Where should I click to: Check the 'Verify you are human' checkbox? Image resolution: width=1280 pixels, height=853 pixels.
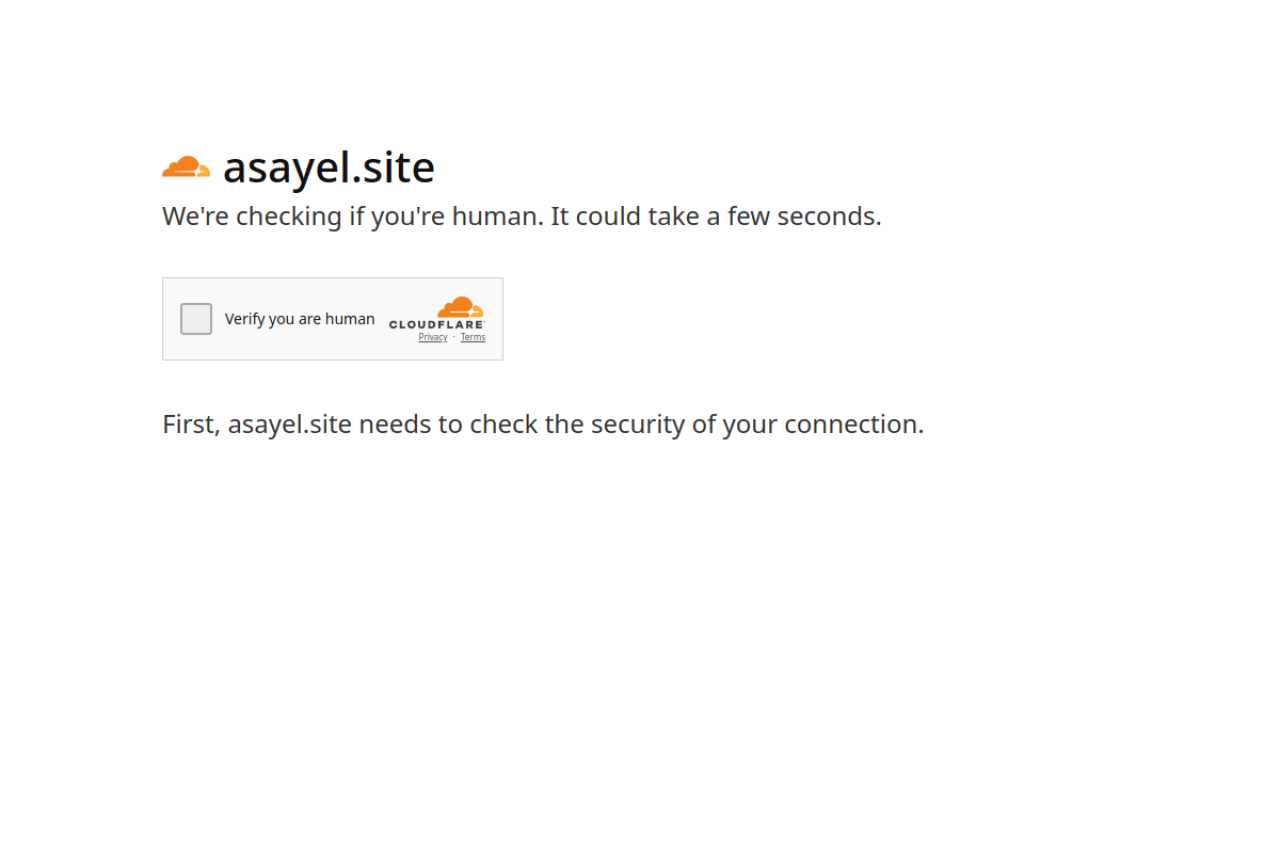(x=196, y=319)
